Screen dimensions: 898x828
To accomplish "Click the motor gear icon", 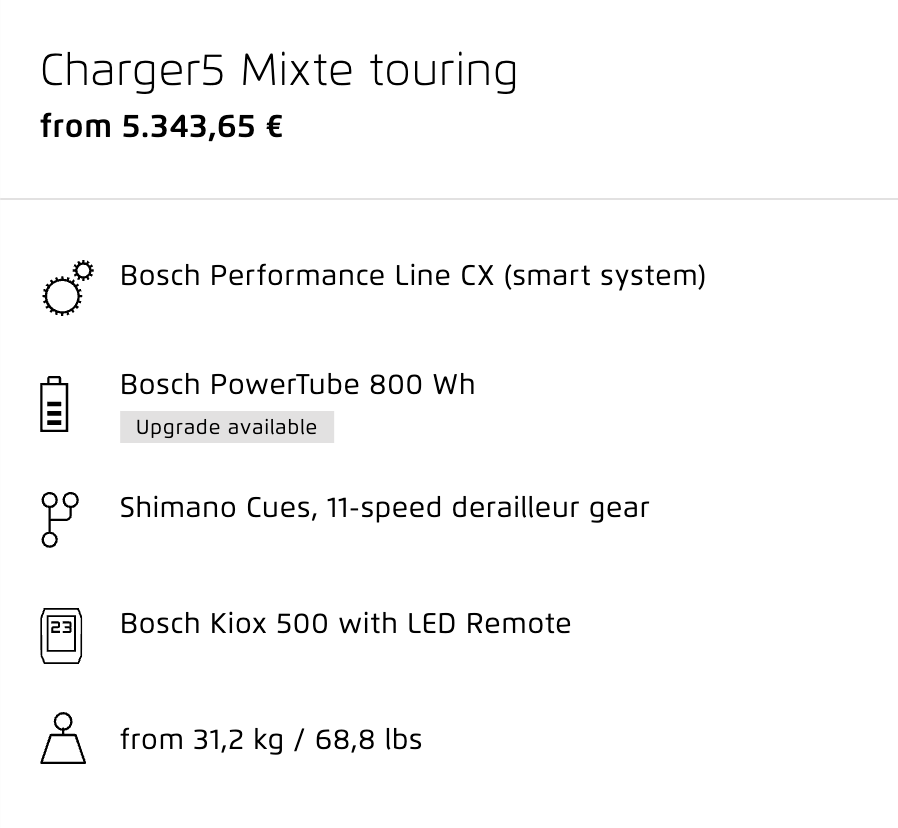I will click(68, 288).
